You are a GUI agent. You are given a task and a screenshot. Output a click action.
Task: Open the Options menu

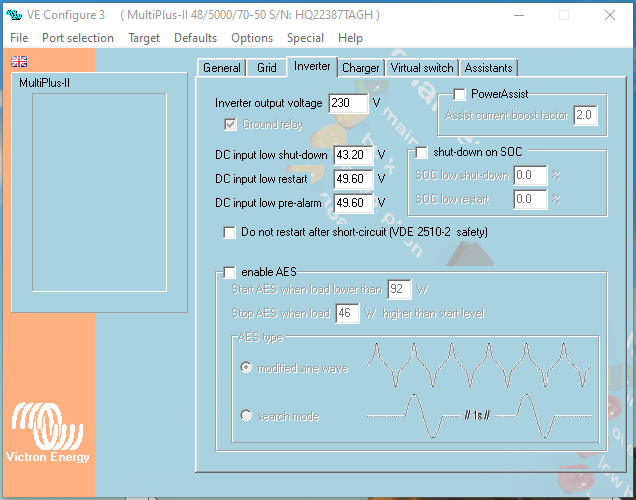(252, 38)
